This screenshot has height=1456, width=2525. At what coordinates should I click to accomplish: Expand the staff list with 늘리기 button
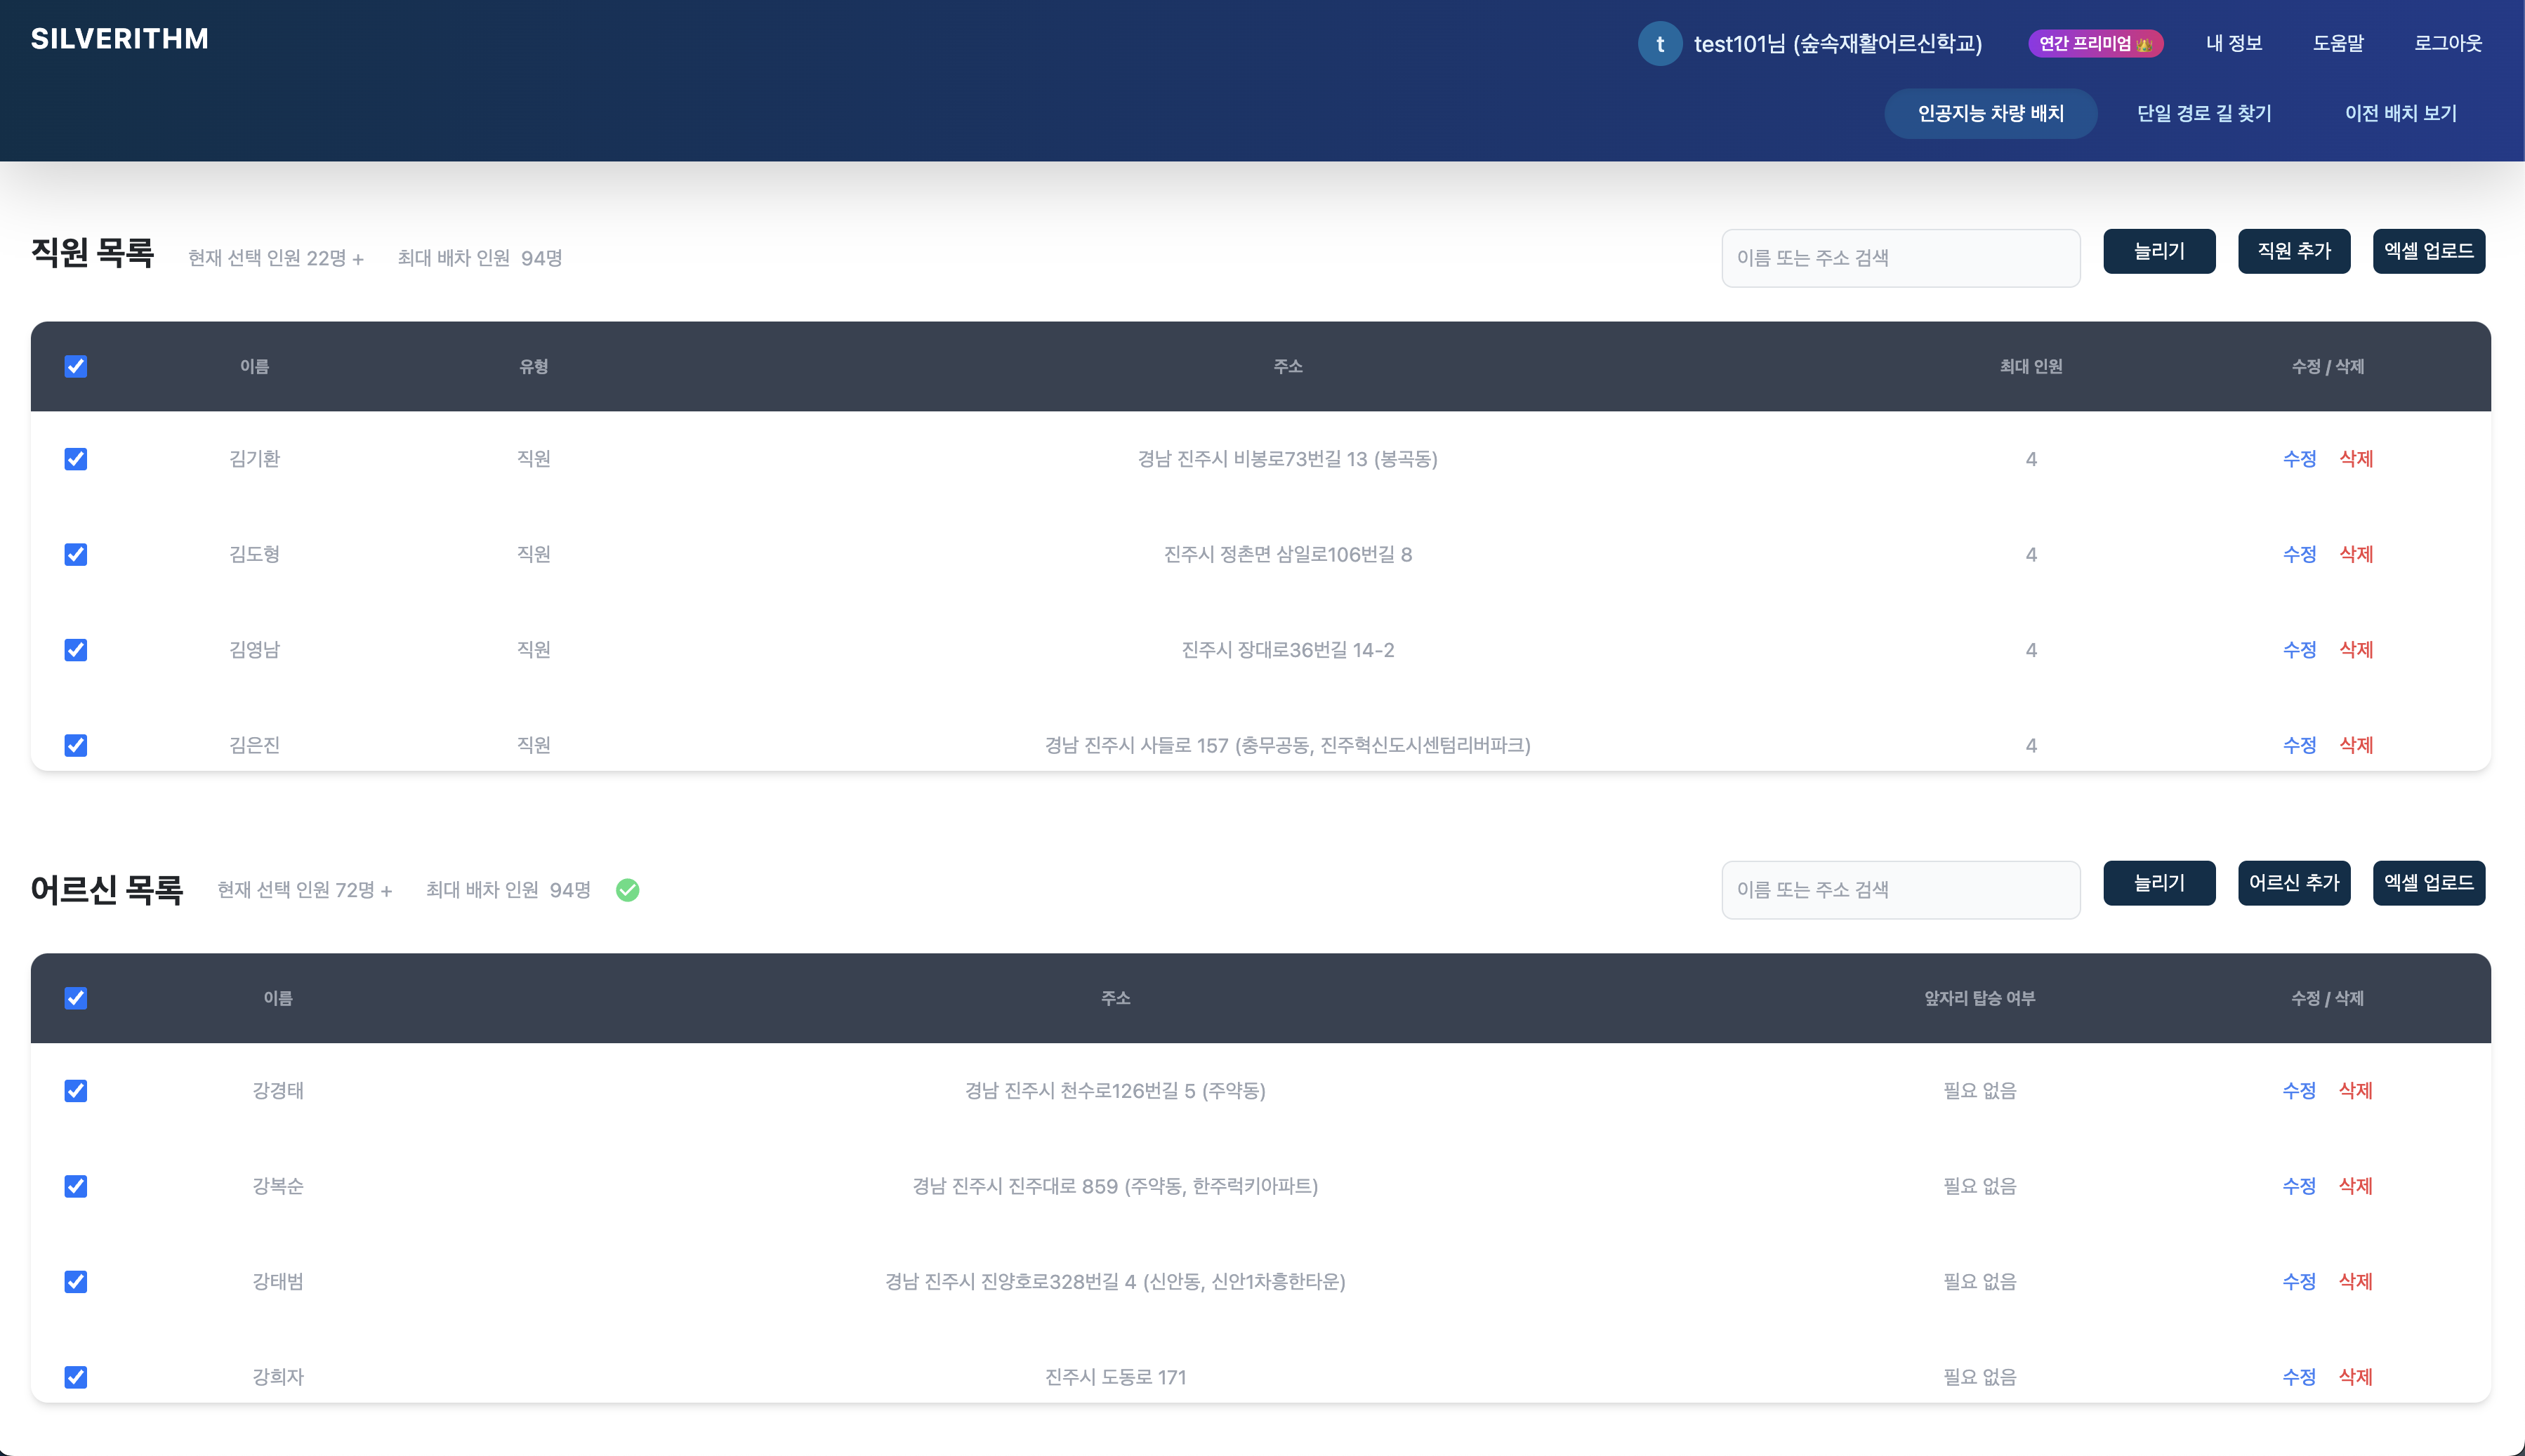click(2158, 251)
